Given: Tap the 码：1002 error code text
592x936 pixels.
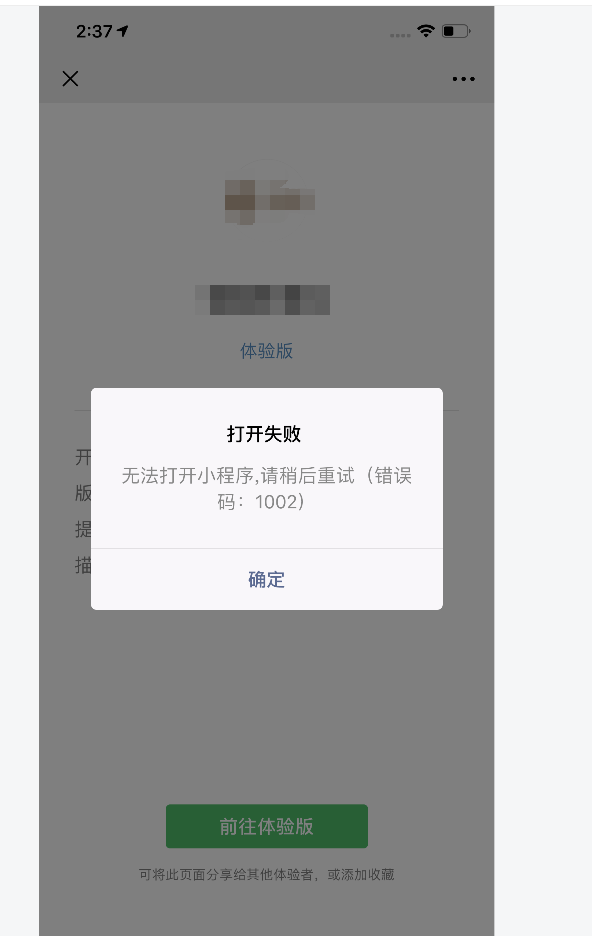Looking at the screenshot, I should 261,502.
